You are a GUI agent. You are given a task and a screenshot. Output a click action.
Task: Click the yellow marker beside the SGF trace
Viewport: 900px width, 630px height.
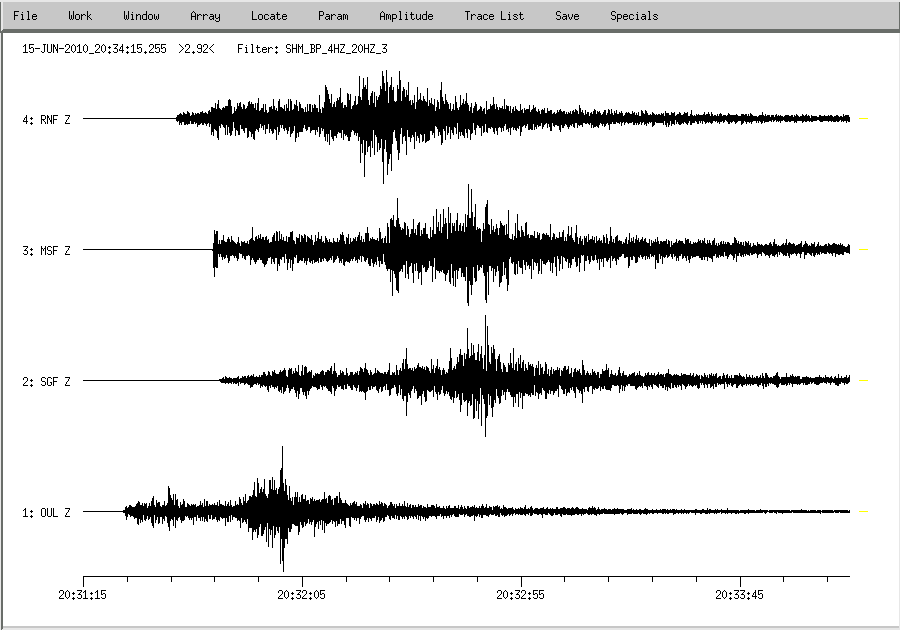pyautogui.click(x=864, y=381)
